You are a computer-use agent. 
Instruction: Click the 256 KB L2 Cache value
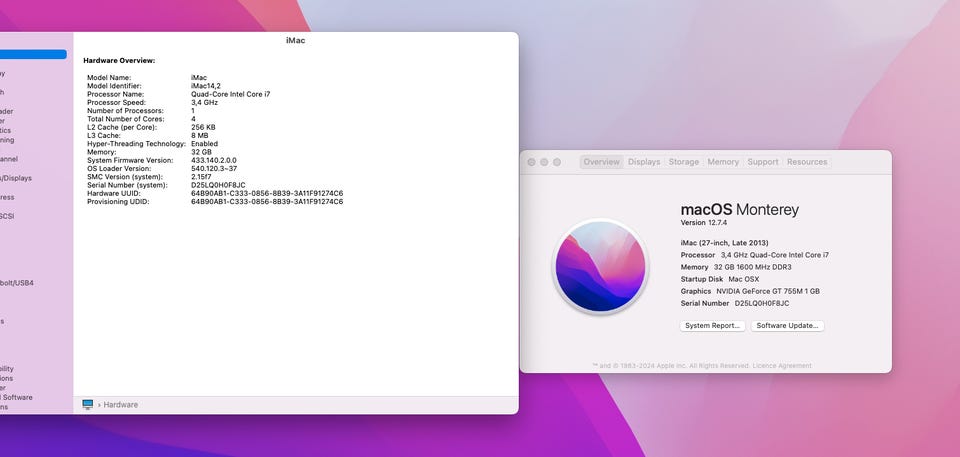pos(203,127)
